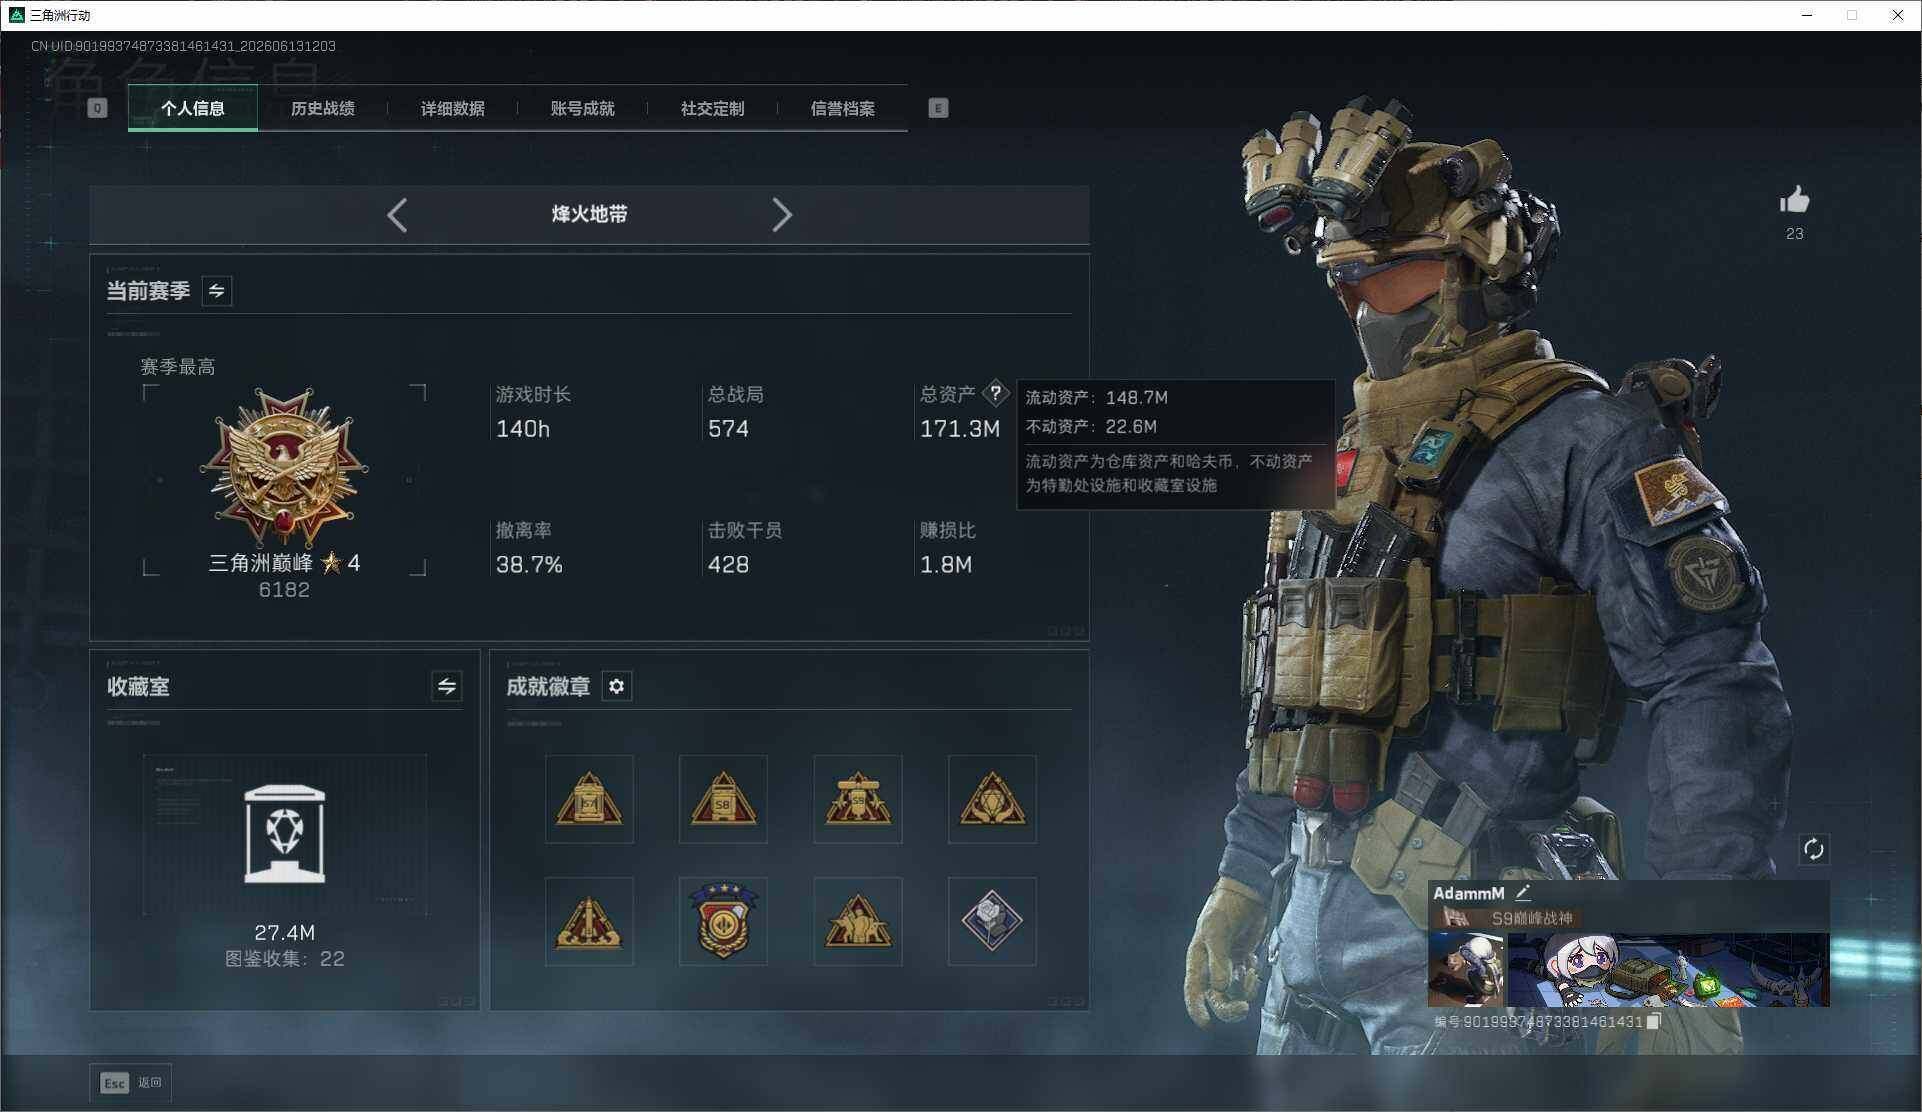Select the S9 winged achievement badge
This screenshot has width=1922, height=1112.
(x=858, y=799)
